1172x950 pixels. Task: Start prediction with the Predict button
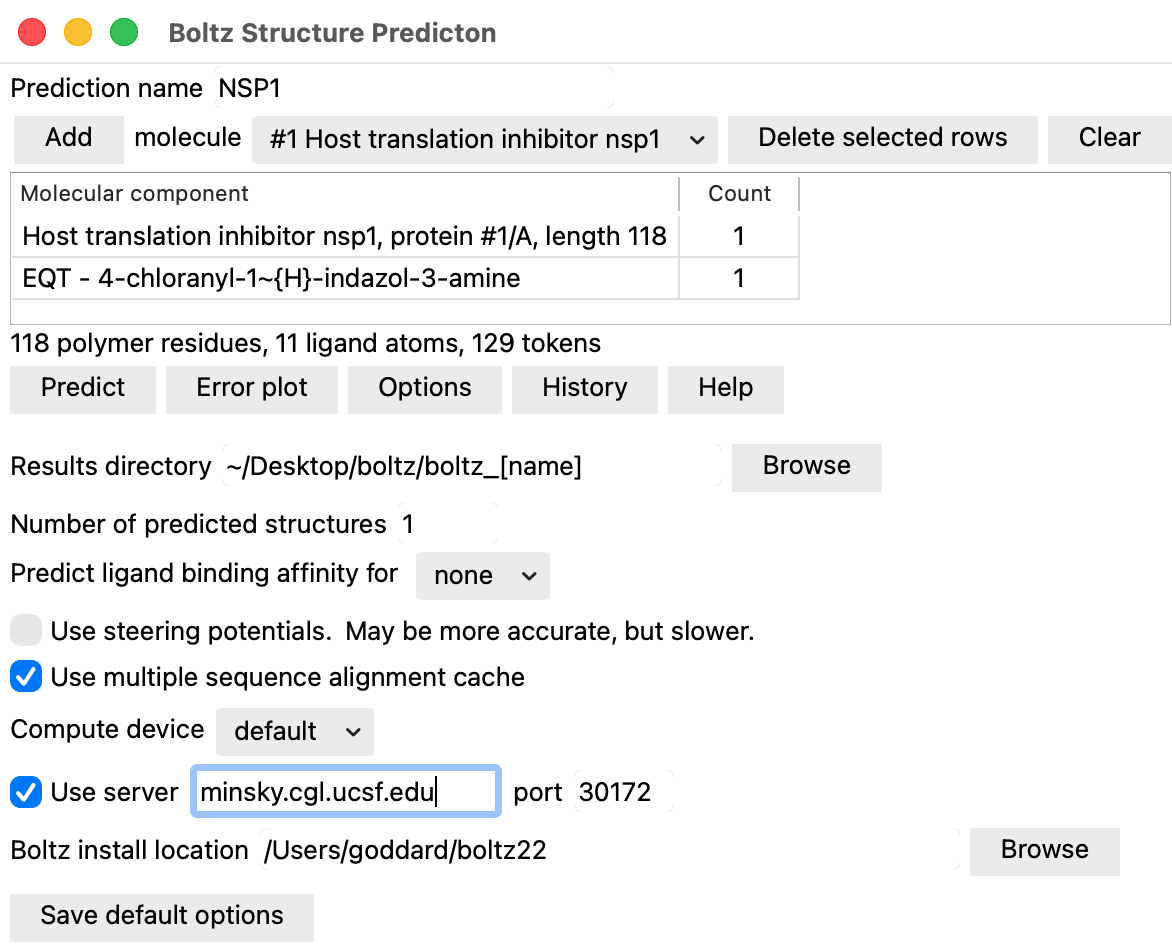pyautogui.click(x=83, y=388)
